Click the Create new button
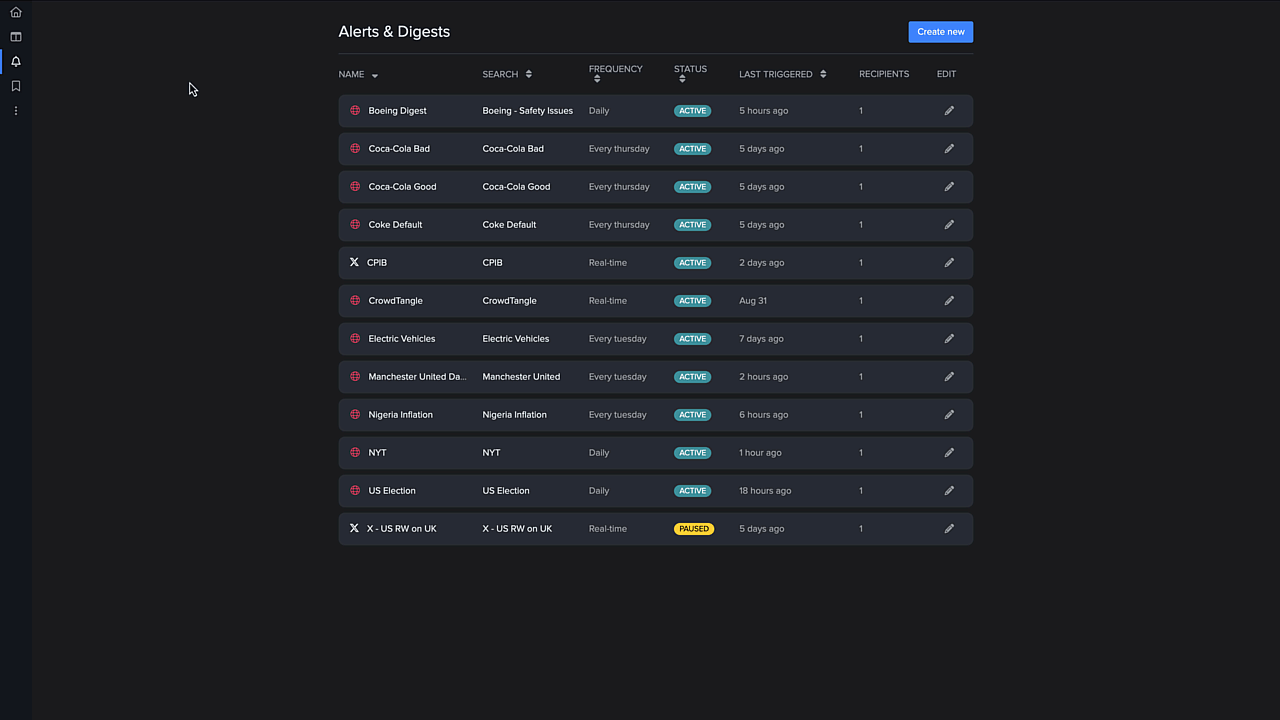1280x720 pixels. pos(940,32)
